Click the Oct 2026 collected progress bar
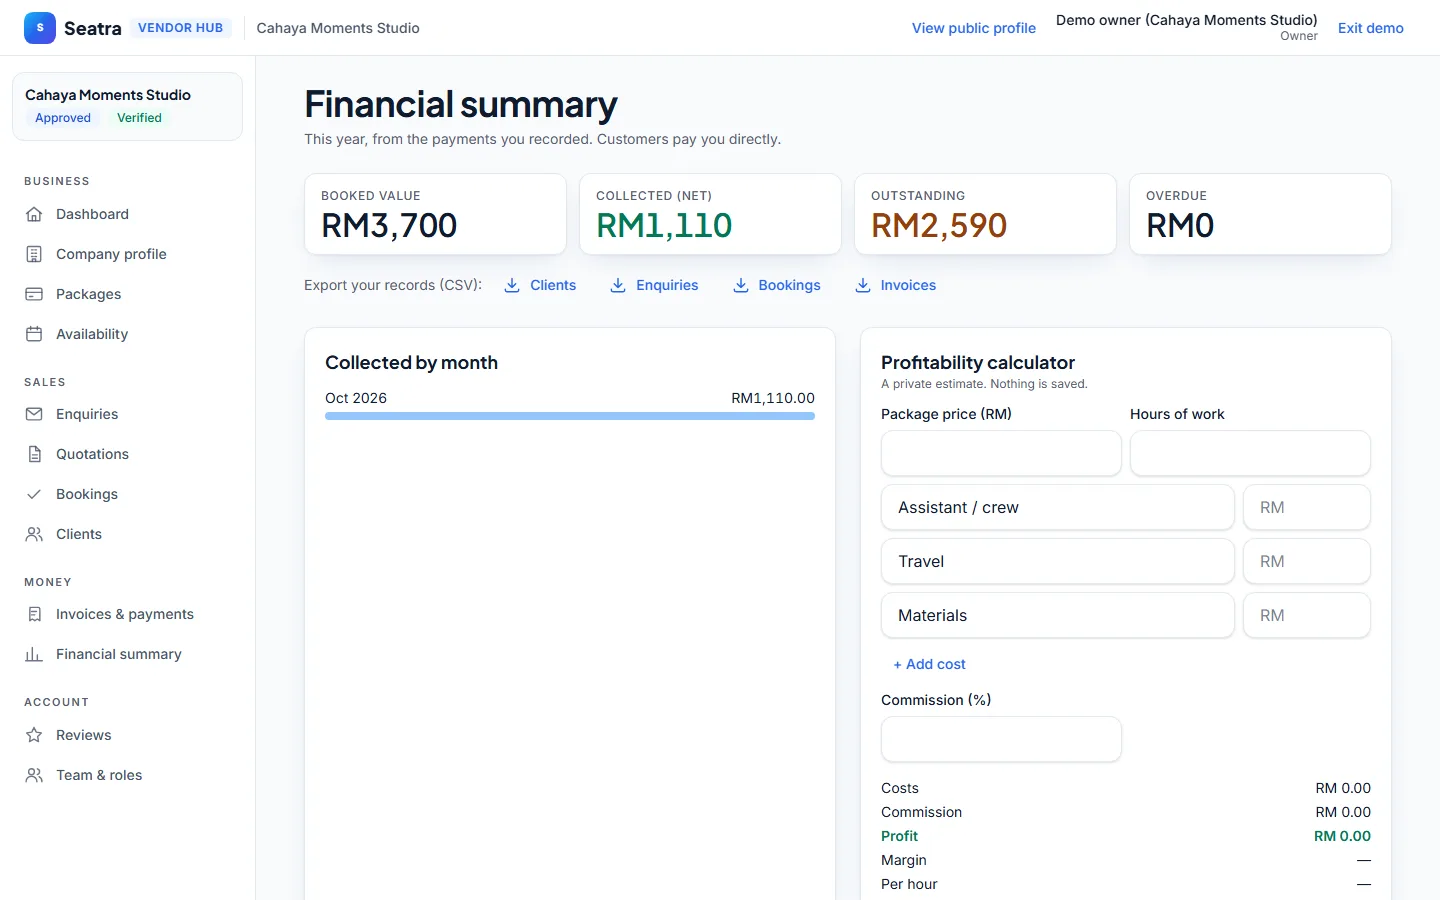The image size is (1440, 900). [x=570, y=416]
